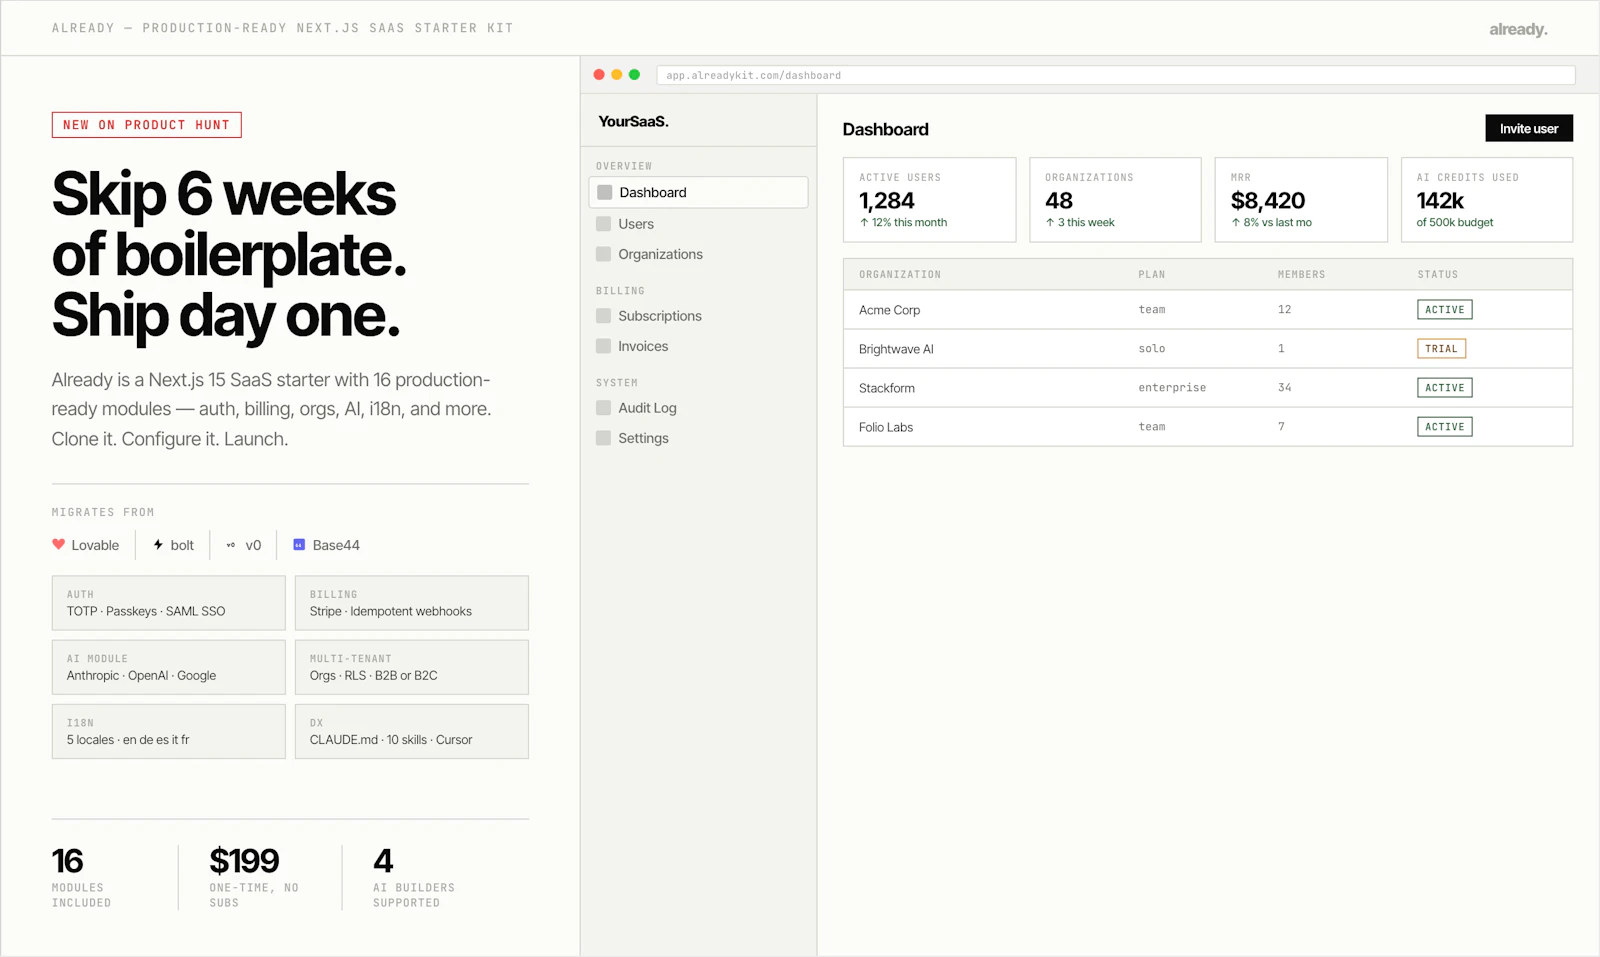
Task: Click the square icon beside Organizations
Action: 603,254
